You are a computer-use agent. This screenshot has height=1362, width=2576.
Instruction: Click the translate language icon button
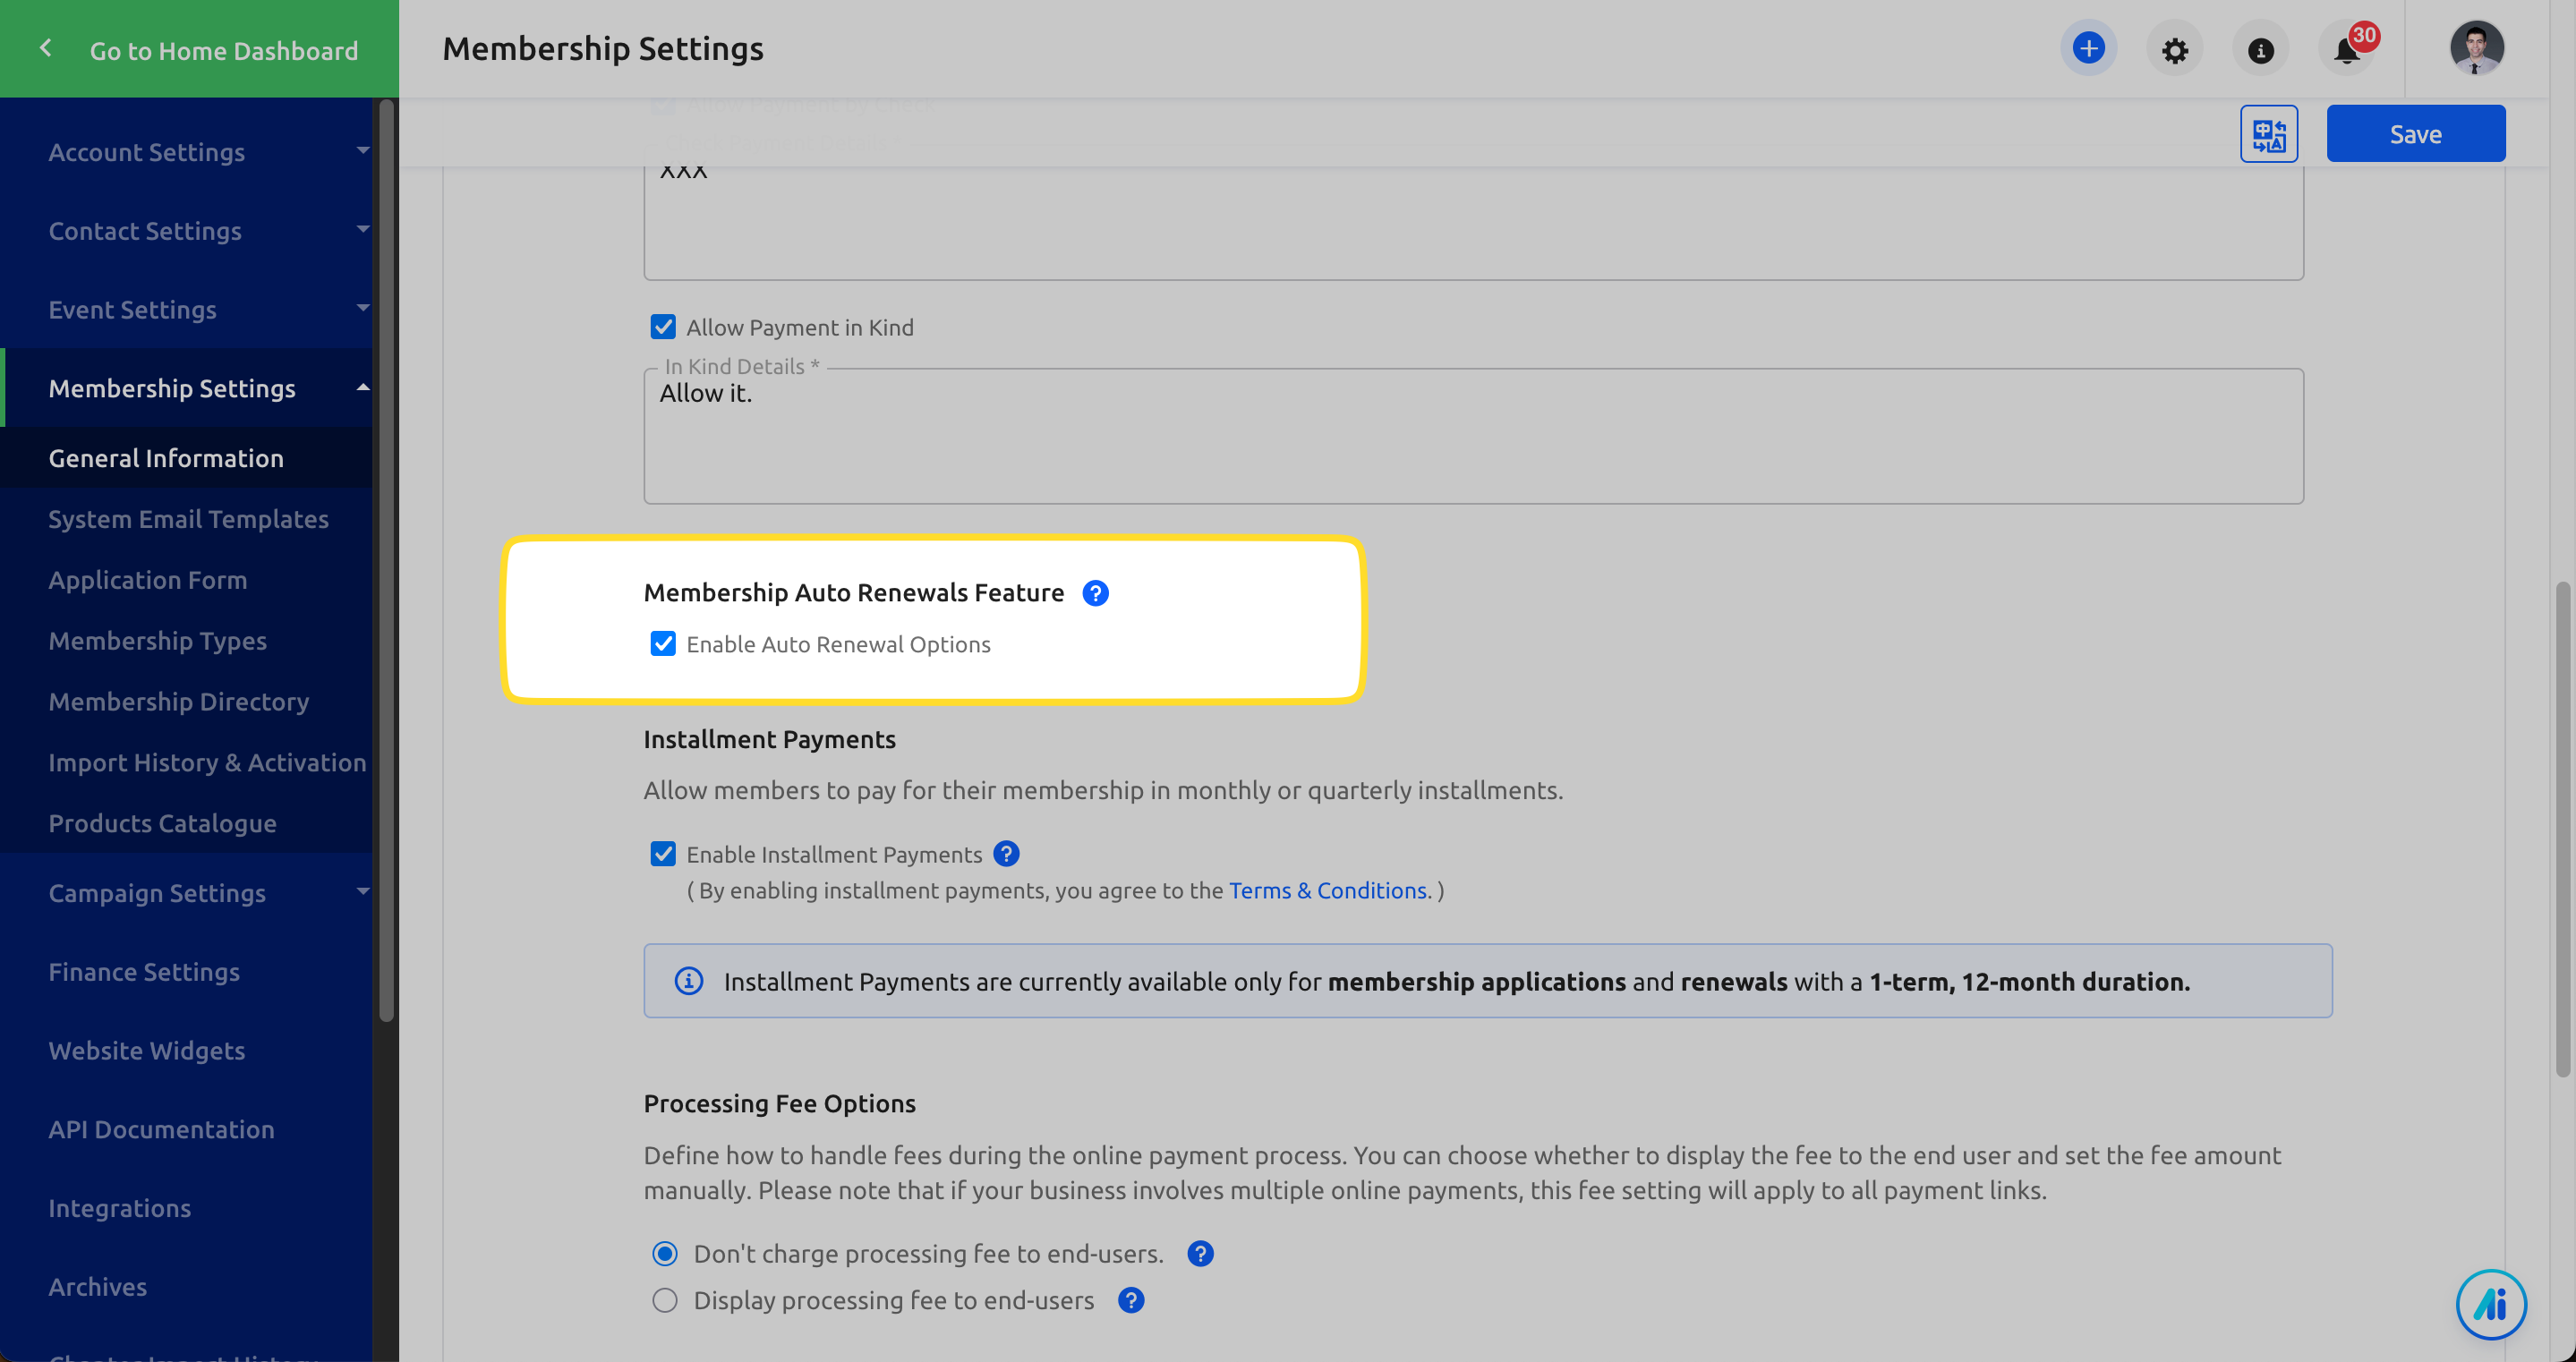click(2268, 134)
